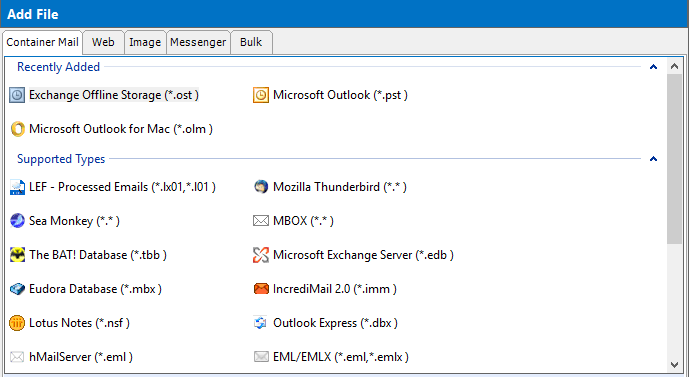Click the Lotus Notes nsf icon

pyautogui.click(x=17, y=323)
